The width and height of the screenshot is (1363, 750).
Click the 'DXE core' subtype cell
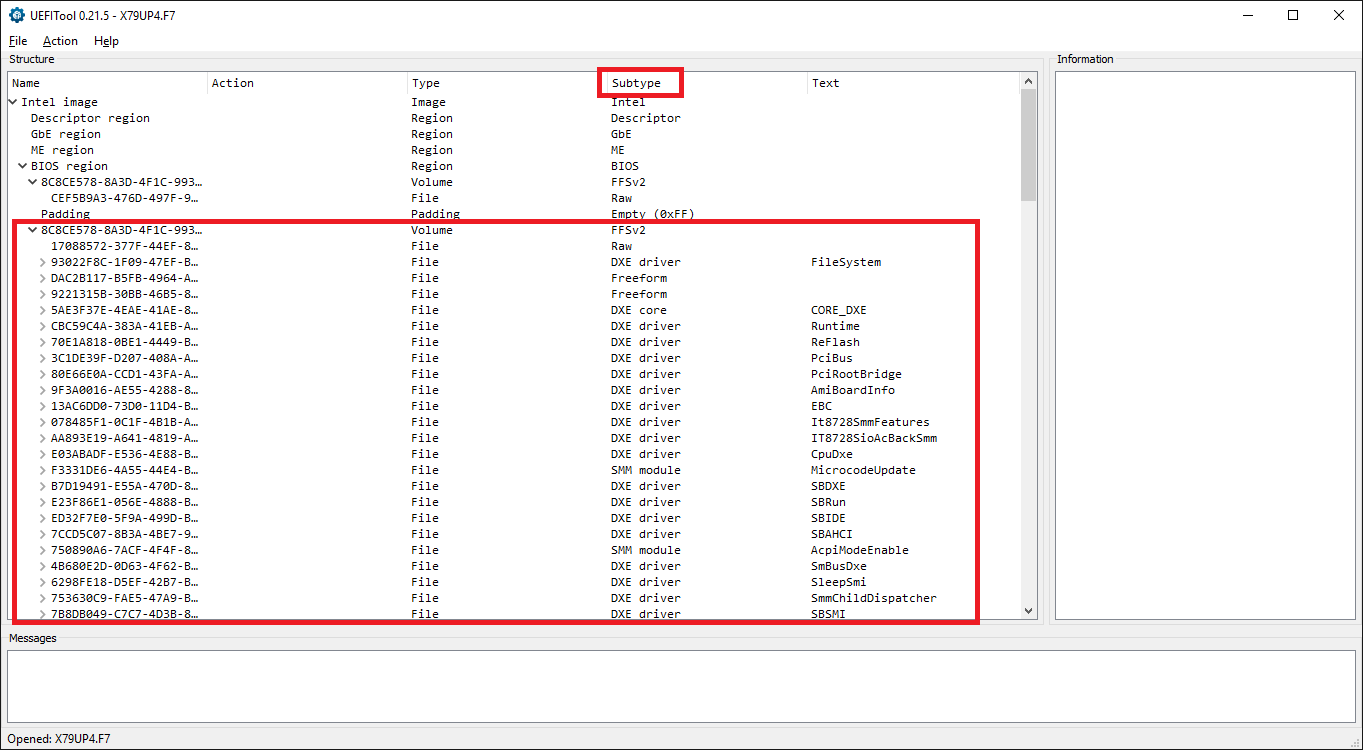click(638, 310)
